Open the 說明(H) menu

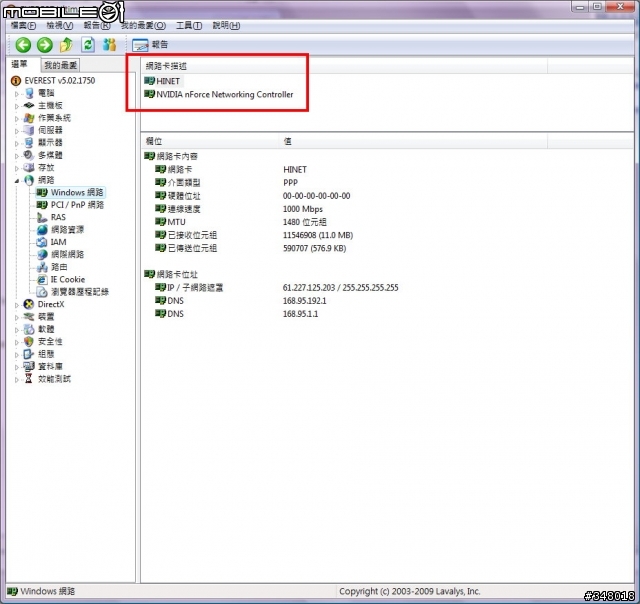[226, 26]
